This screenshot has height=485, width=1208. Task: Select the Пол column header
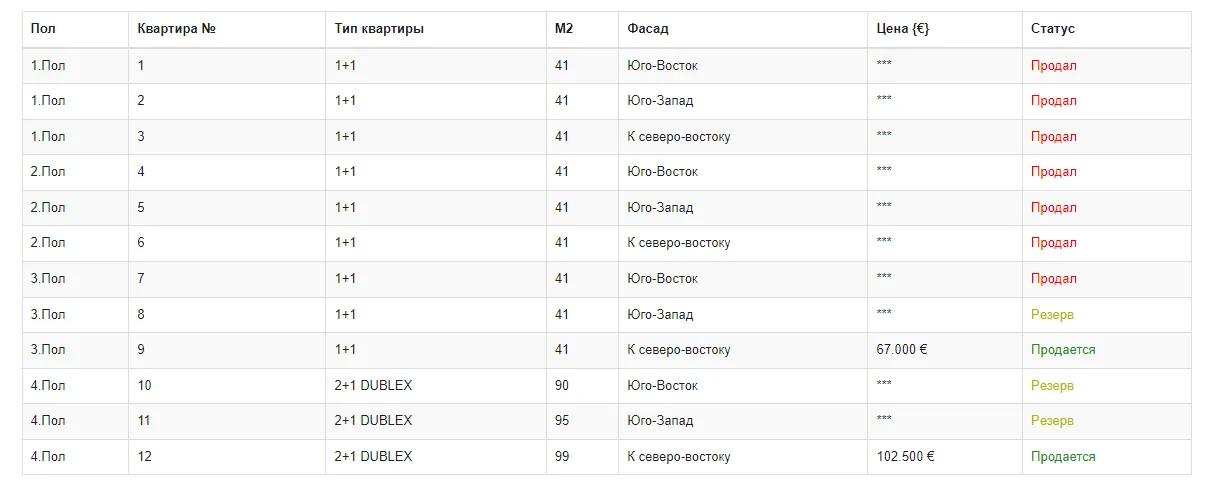tap(75, 29)
